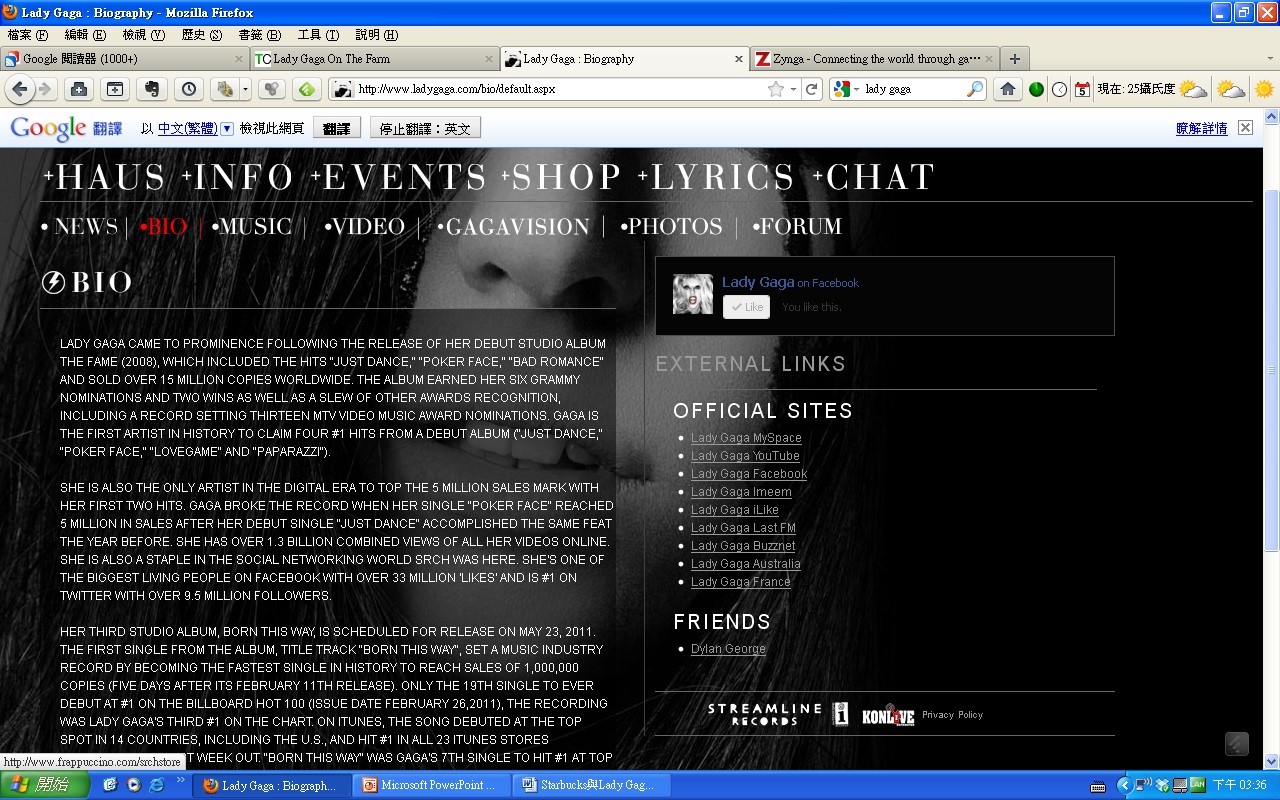Image resolution: width=1280 pixels, height=800 pixels.
Task: Click the Evernote elephant toolbar icon
Action: tap(152, 89)
